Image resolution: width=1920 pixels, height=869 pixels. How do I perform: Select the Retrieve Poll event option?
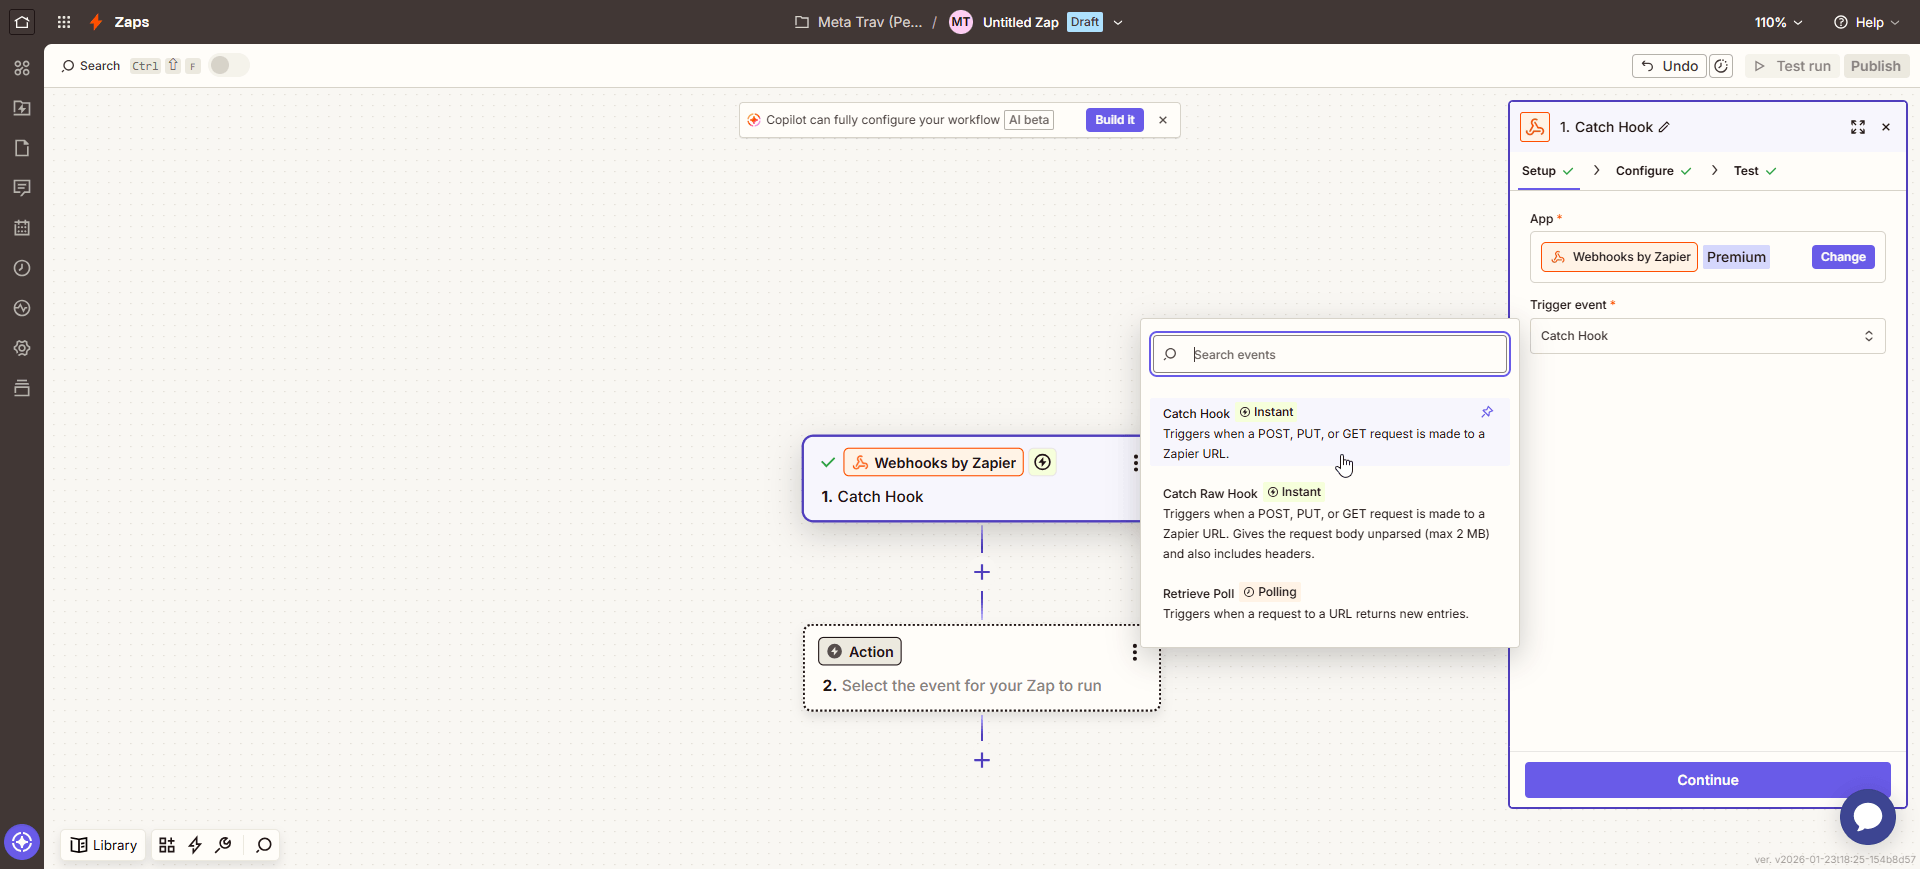click(x=1329, y=602)
